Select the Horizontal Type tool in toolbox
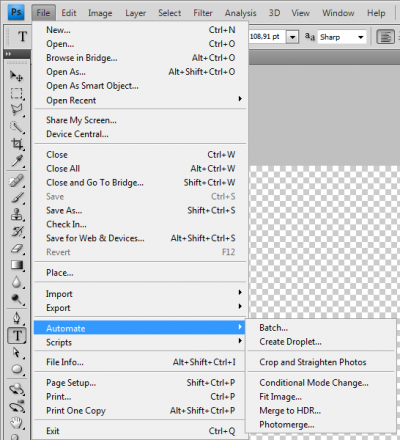Screen dimensions: 400x440 pos(17,336)
